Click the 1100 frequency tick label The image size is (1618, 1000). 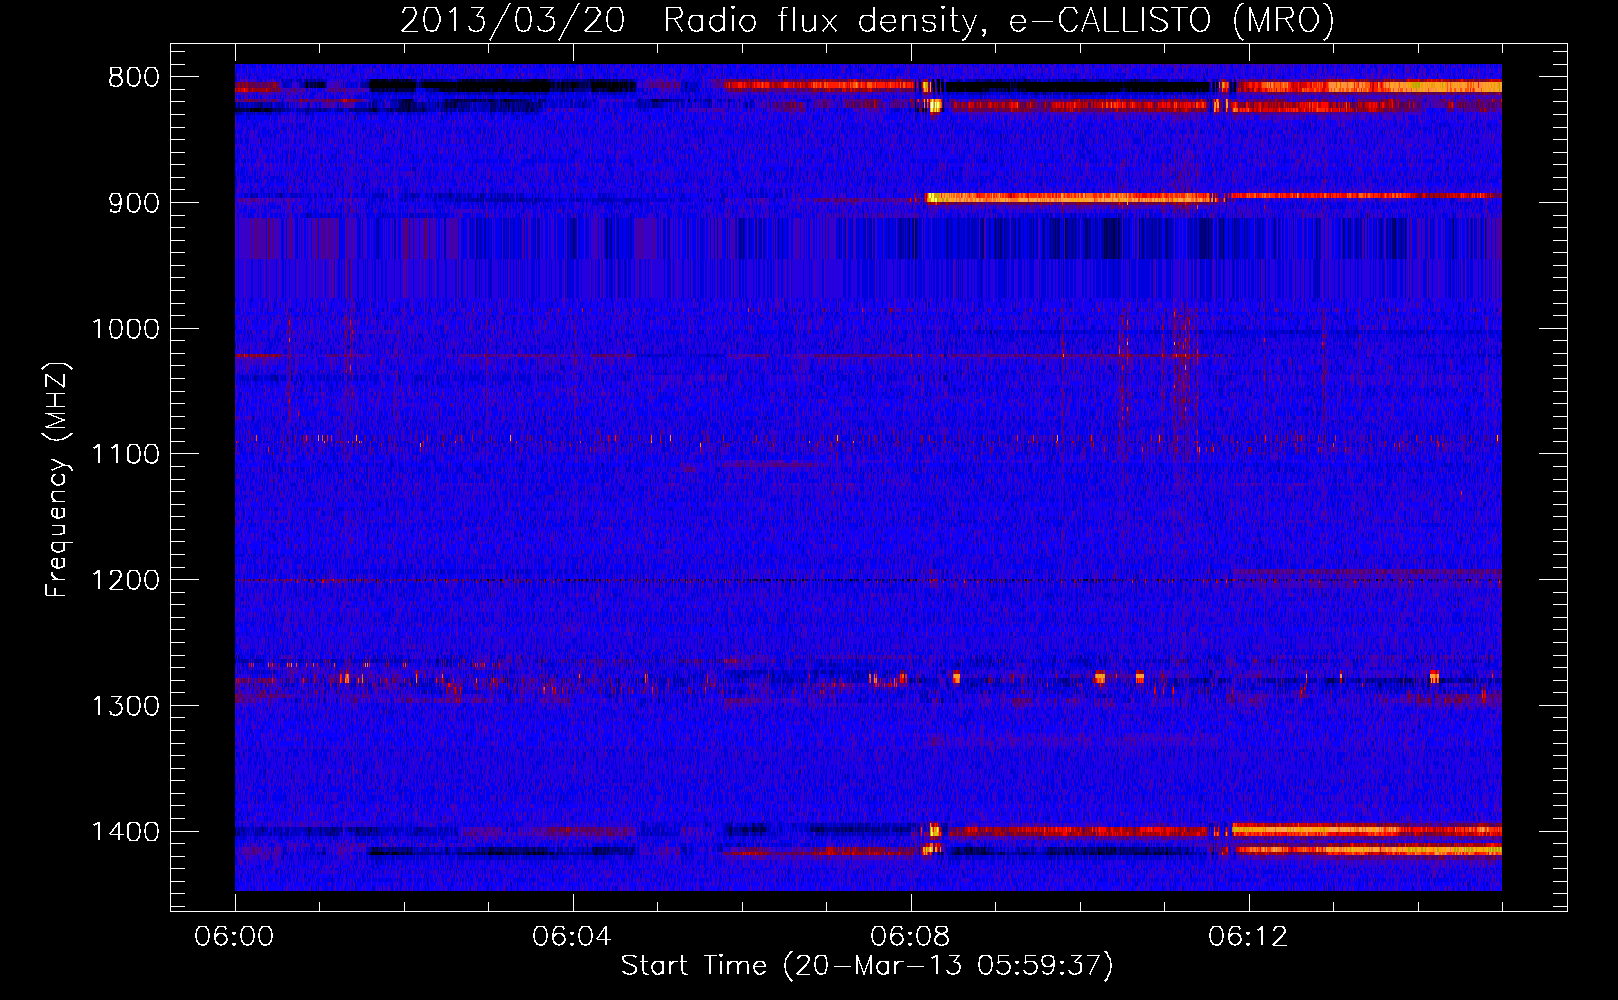tap(125, 455)
